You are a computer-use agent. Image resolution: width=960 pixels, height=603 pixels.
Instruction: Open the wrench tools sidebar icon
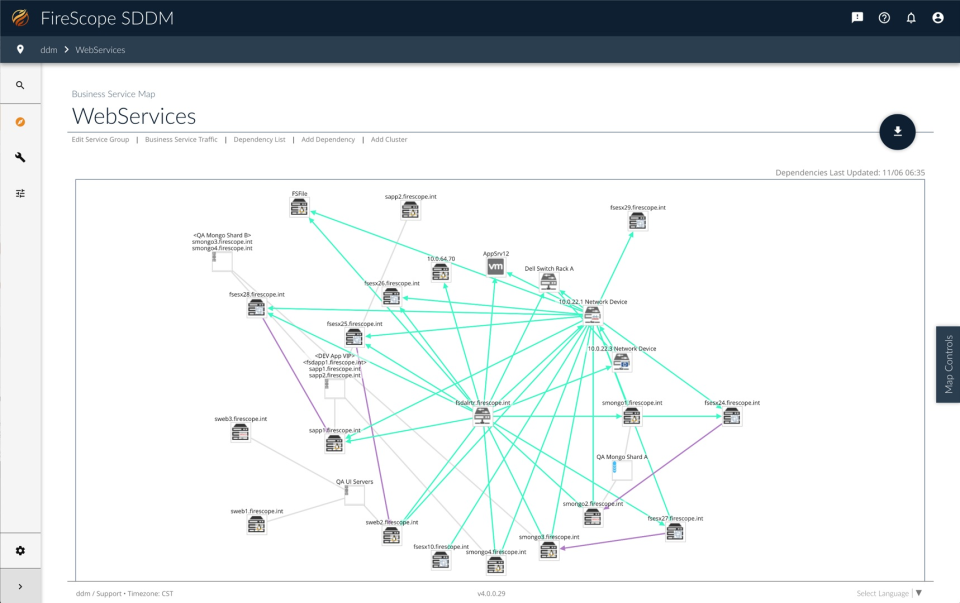[20, 157]
